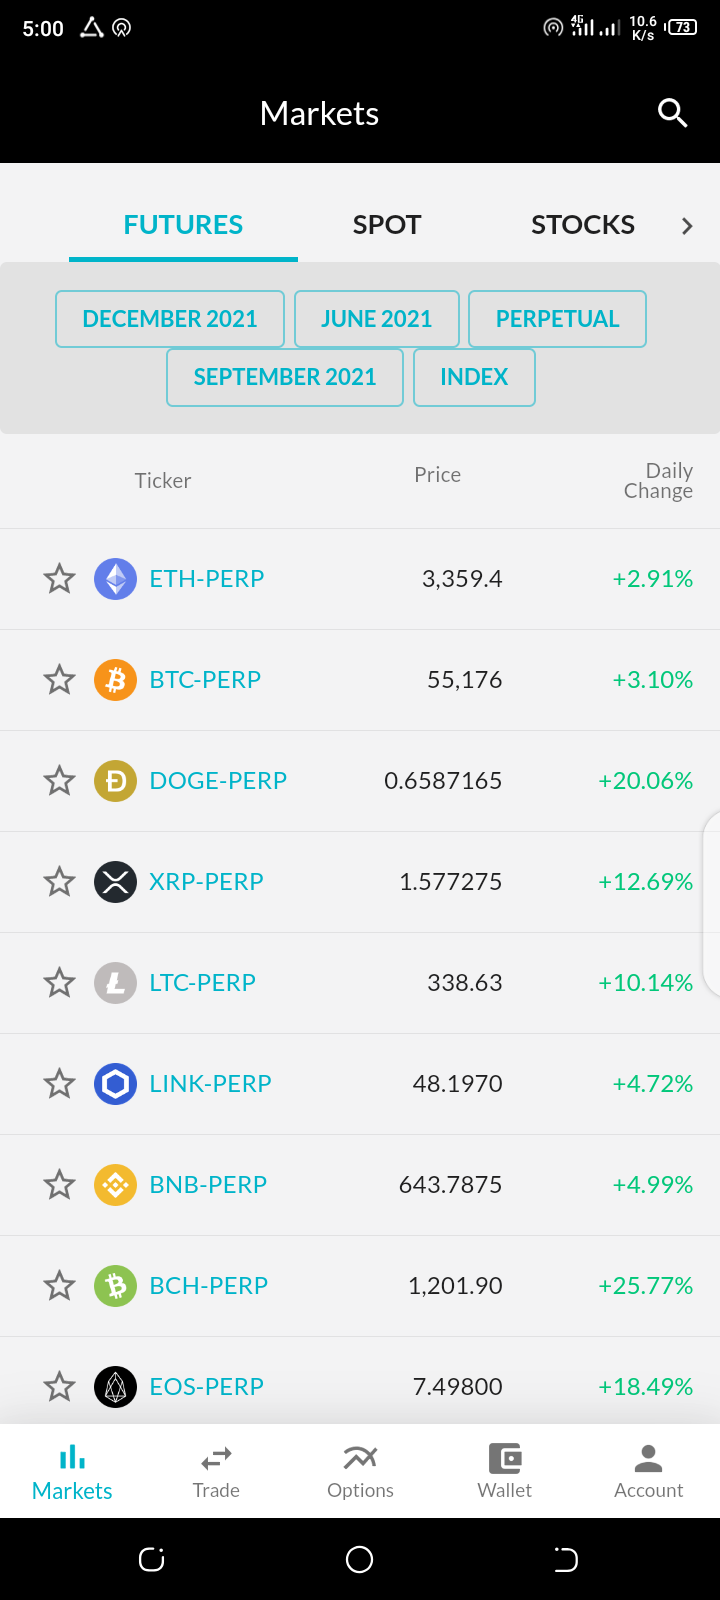The image size is (720, 1600).
Task: Go to Account in bottom bar
Action: pyautogui.click(x=648, y=1471)
